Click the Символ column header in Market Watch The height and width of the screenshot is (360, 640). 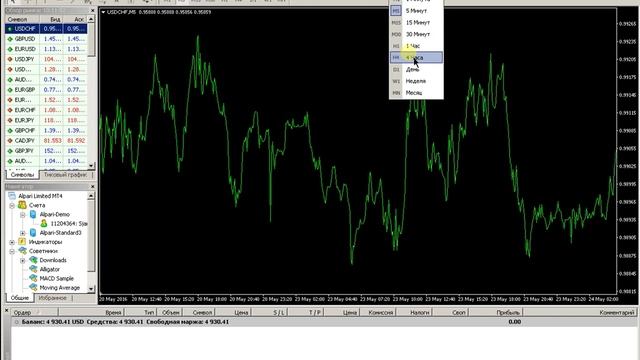22,19
